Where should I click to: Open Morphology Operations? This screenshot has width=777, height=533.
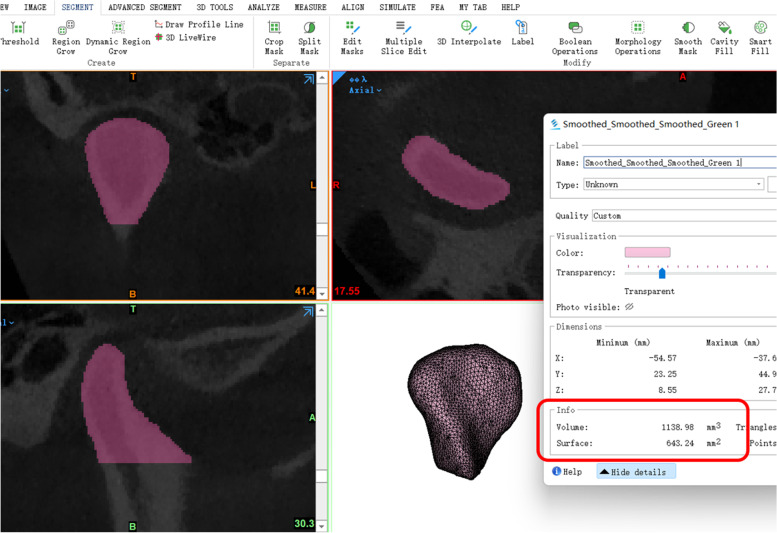(638, 37)
